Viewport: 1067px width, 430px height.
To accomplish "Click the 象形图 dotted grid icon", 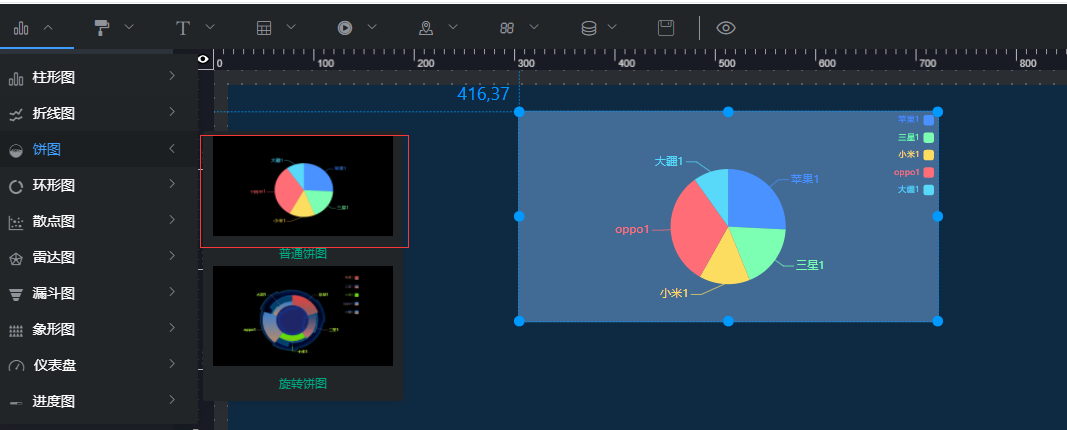I will pyautogui.click(x=16, y=331).
